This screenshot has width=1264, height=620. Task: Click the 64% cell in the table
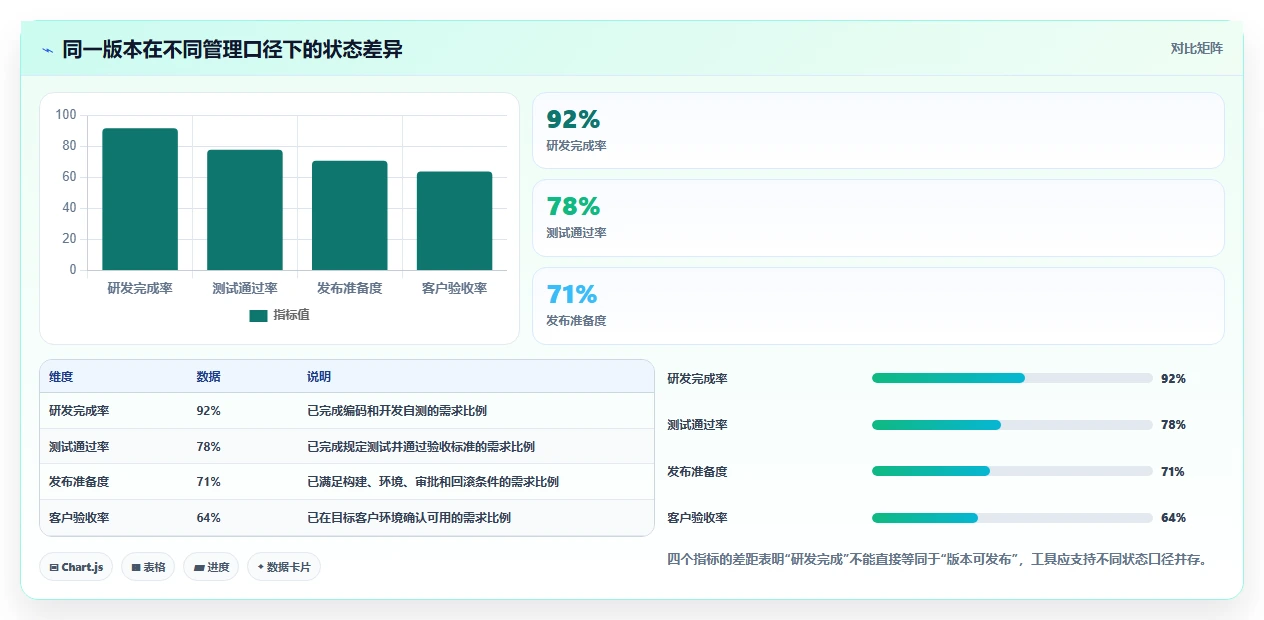pyautogui.click(x=209, y=518)
